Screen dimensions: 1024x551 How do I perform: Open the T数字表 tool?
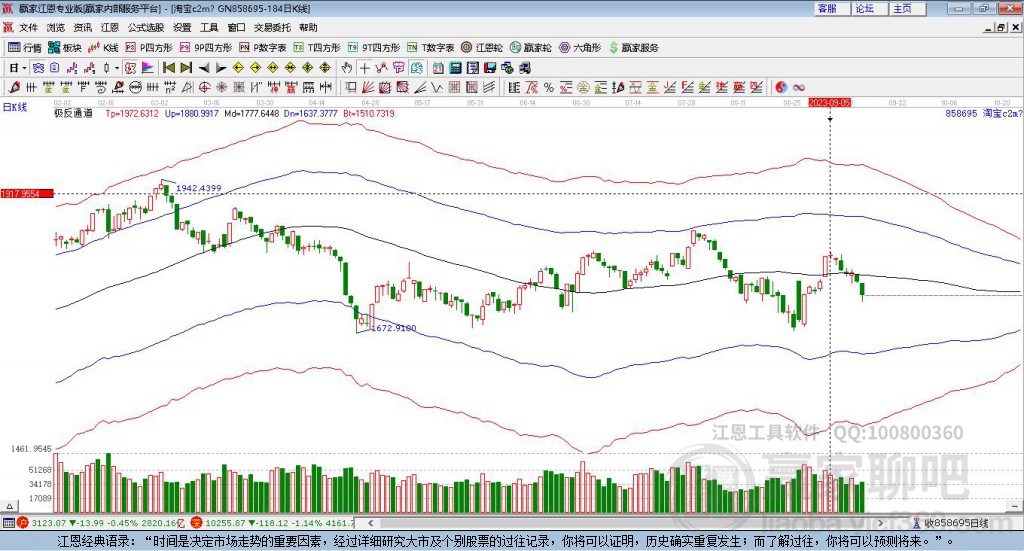pyautogui.click(x=430, y=48)
